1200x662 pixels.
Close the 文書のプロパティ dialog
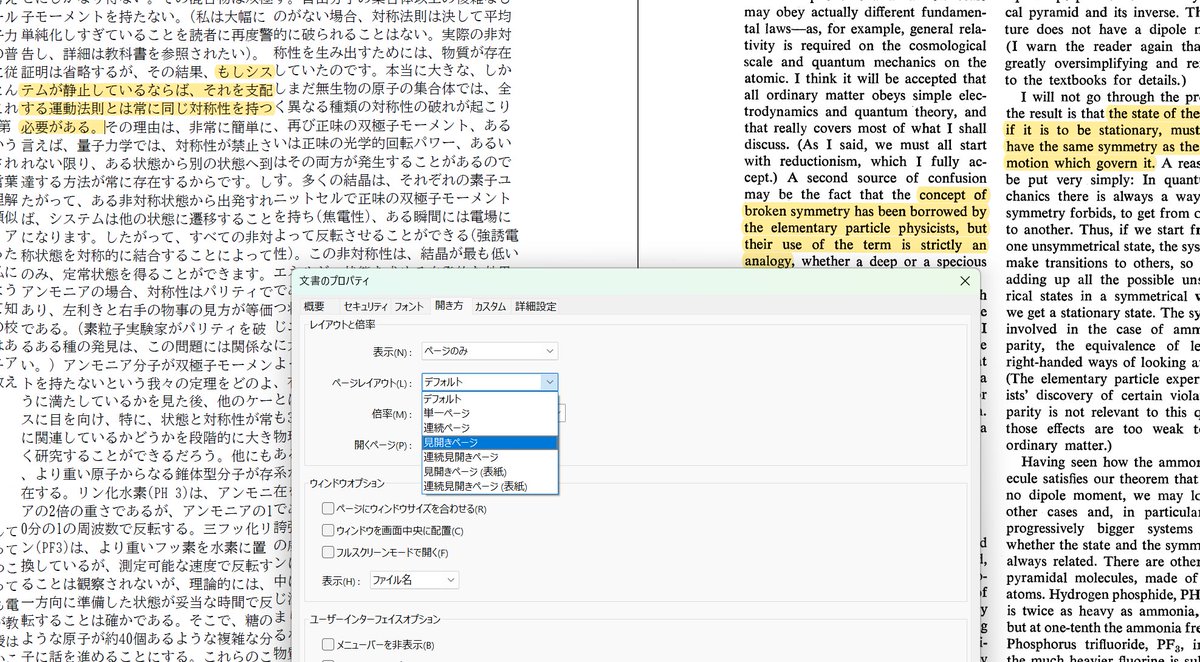[x=964, y=282]
